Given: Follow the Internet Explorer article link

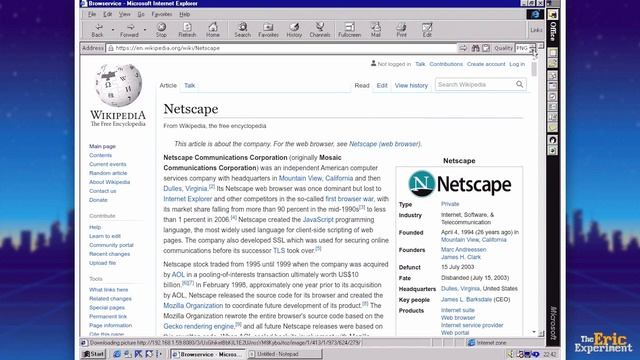Looking at the screenshot, I should 188,199.
